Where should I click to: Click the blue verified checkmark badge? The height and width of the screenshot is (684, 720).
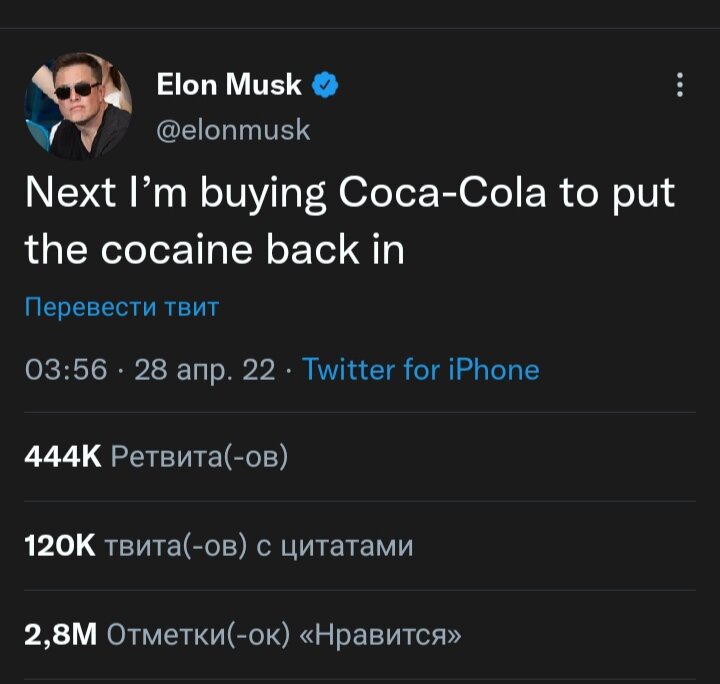(325, 86)
